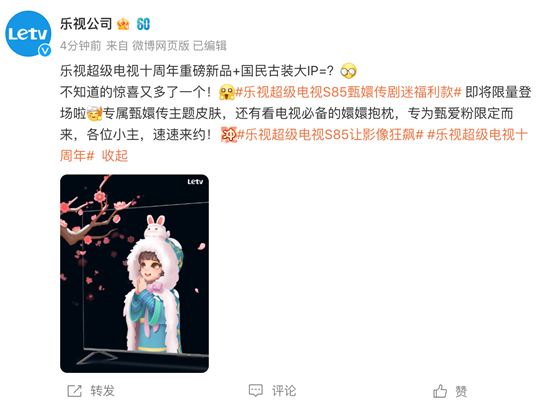Screen dimensions: 553x403
Task: Collapse the post with 收起
Action: 115,155
